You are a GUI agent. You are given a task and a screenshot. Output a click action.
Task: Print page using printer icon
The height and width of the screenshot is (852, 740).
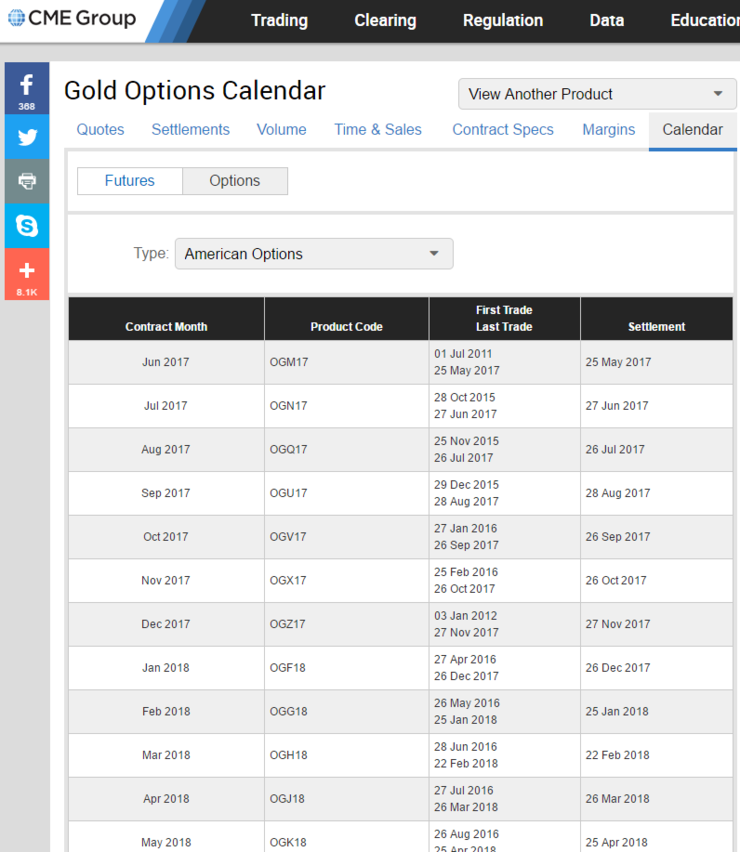click(x=27, y=181)
